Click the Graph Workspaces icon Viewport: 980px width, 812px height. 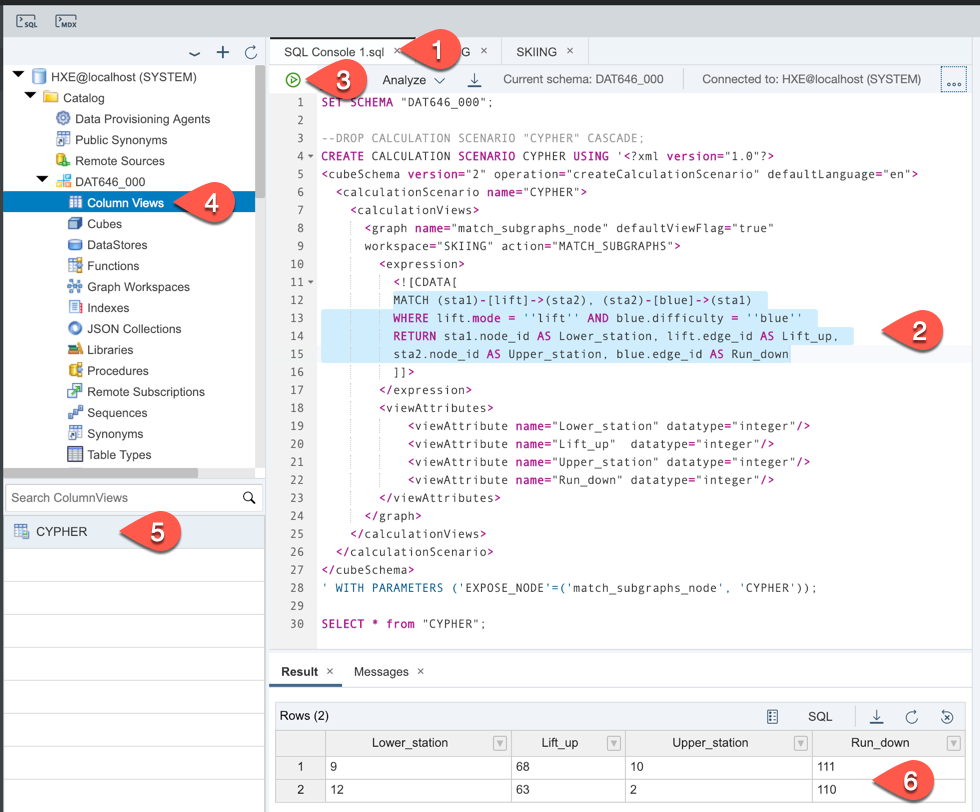pyautogui.click(x=75, y=286)
